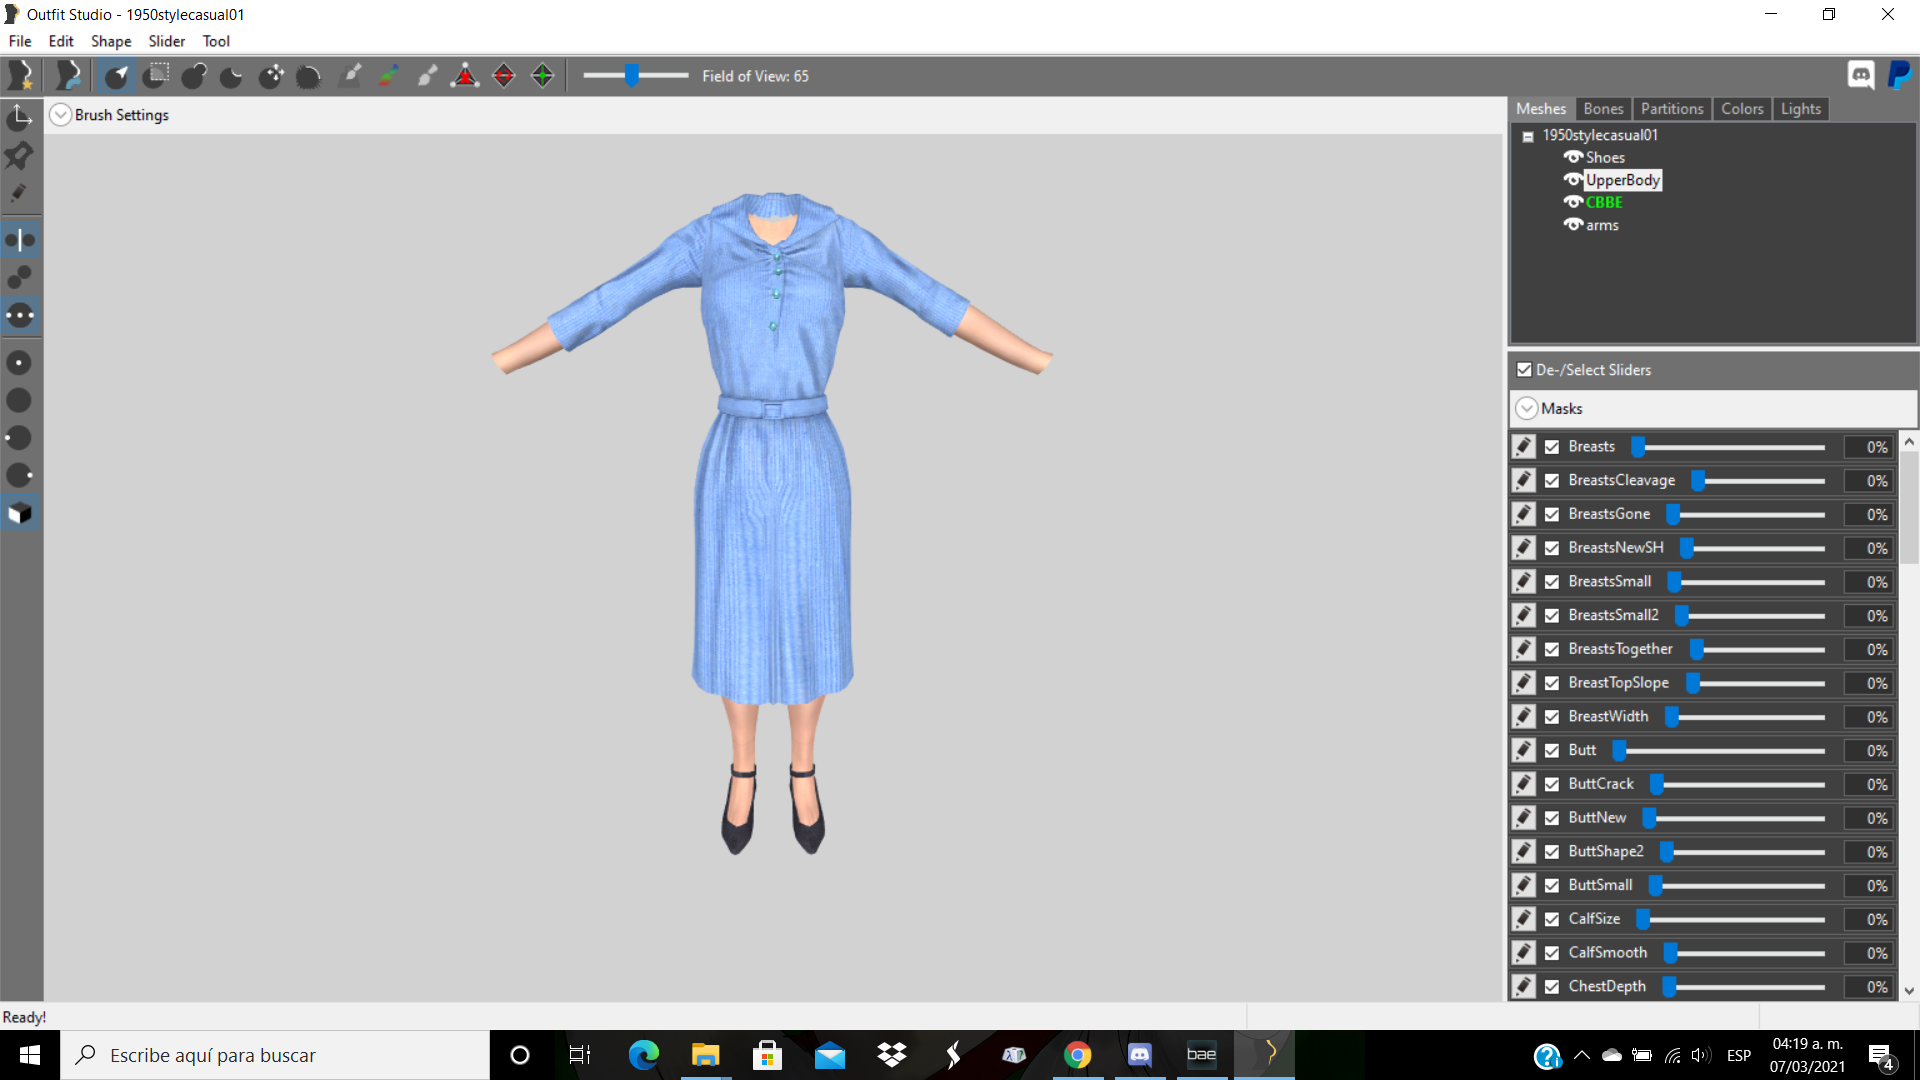Activate the Transform tool with axis arrows
The height and width of the screenshot is (1080, 1920).
click(20, 118)
